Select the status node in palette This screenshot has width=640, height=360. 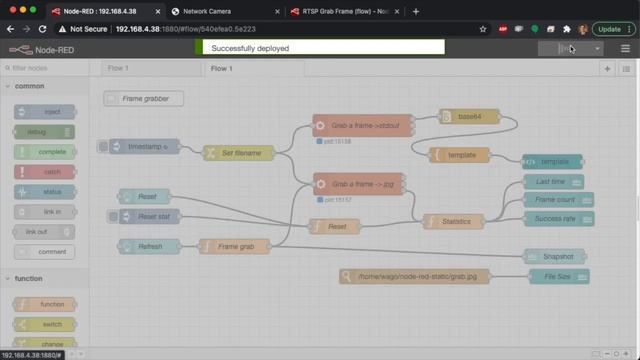pyautogui.click(x=44, y=192)
